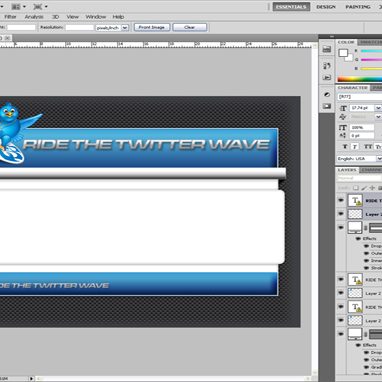Hide the top RIDE THE text layer

[341, 200]
